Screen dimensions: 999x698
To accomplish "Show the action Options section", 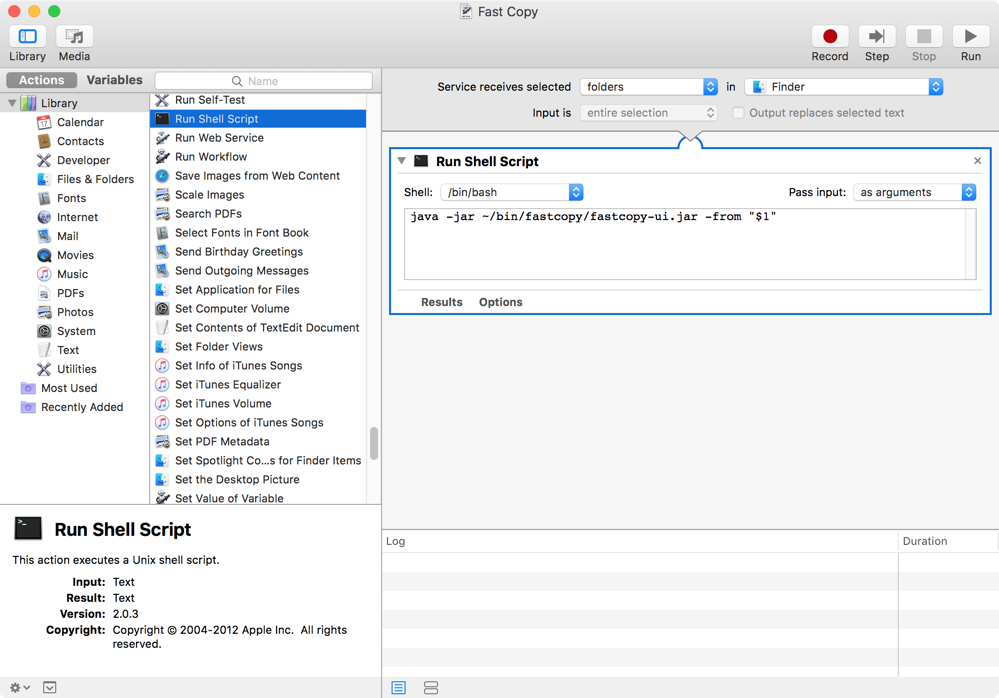I will (x=501, y=303).
